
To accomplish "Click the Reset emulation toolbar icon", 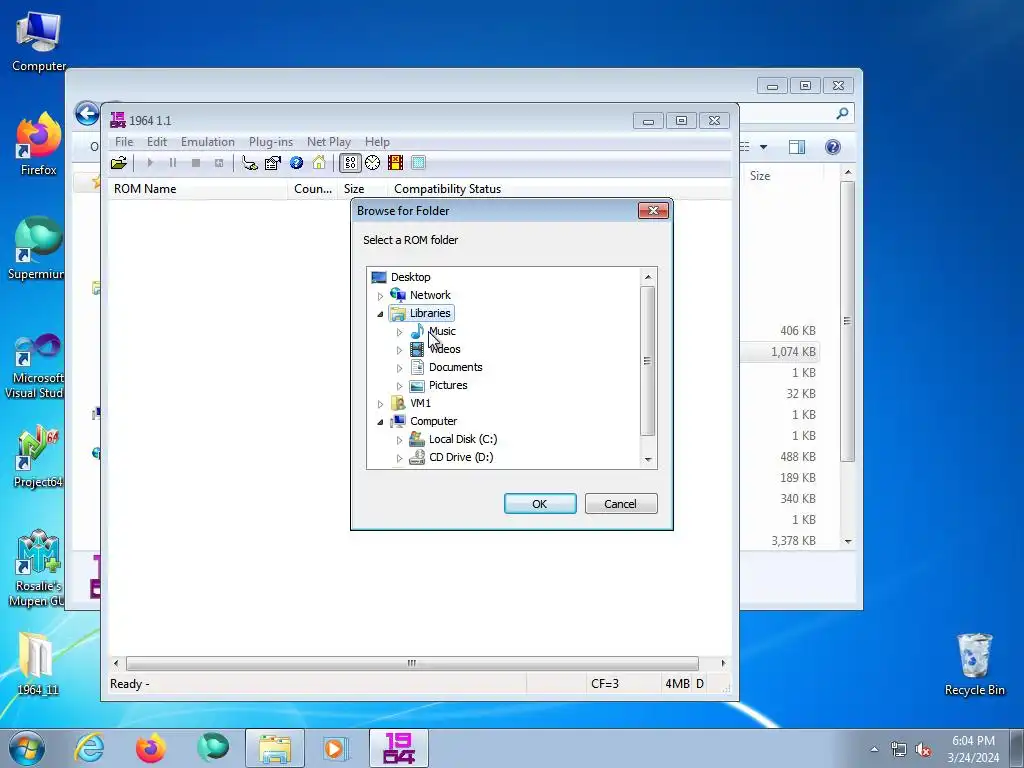I will coord(219,163).
